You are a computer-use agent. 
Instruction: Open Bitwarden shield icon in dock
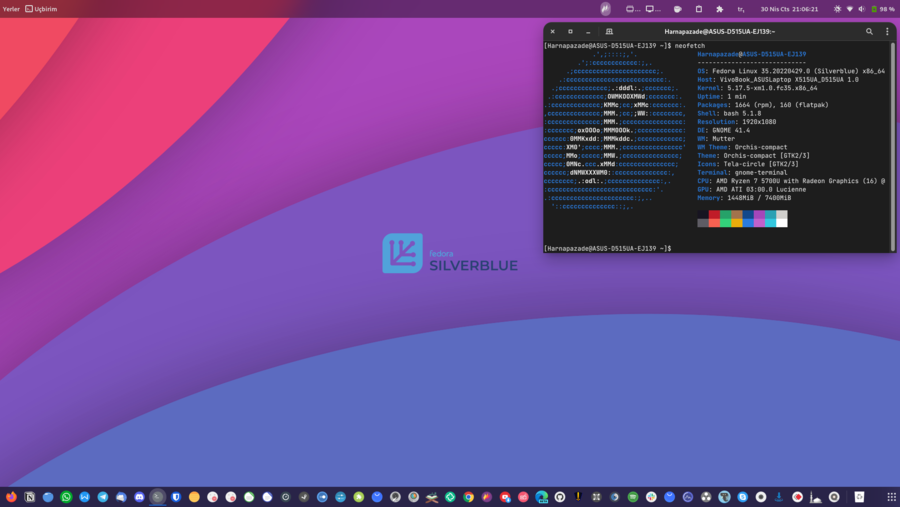tap(176, 497)
